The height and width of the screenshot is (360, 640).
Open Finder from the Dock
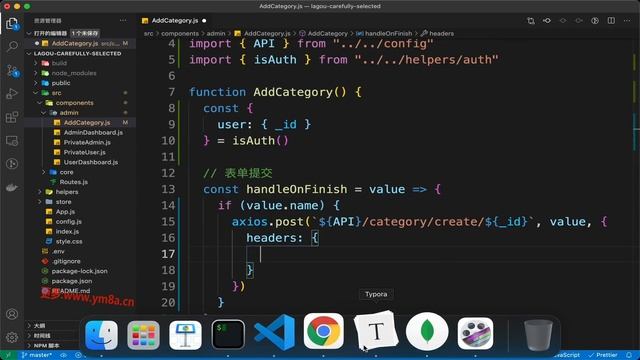101,335
